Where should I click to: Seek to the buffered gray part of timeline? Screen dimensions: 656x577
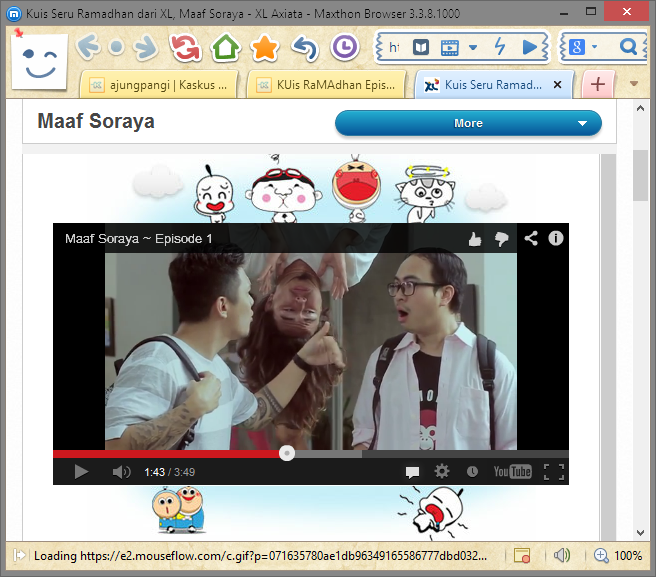click(x=328, y=454)
